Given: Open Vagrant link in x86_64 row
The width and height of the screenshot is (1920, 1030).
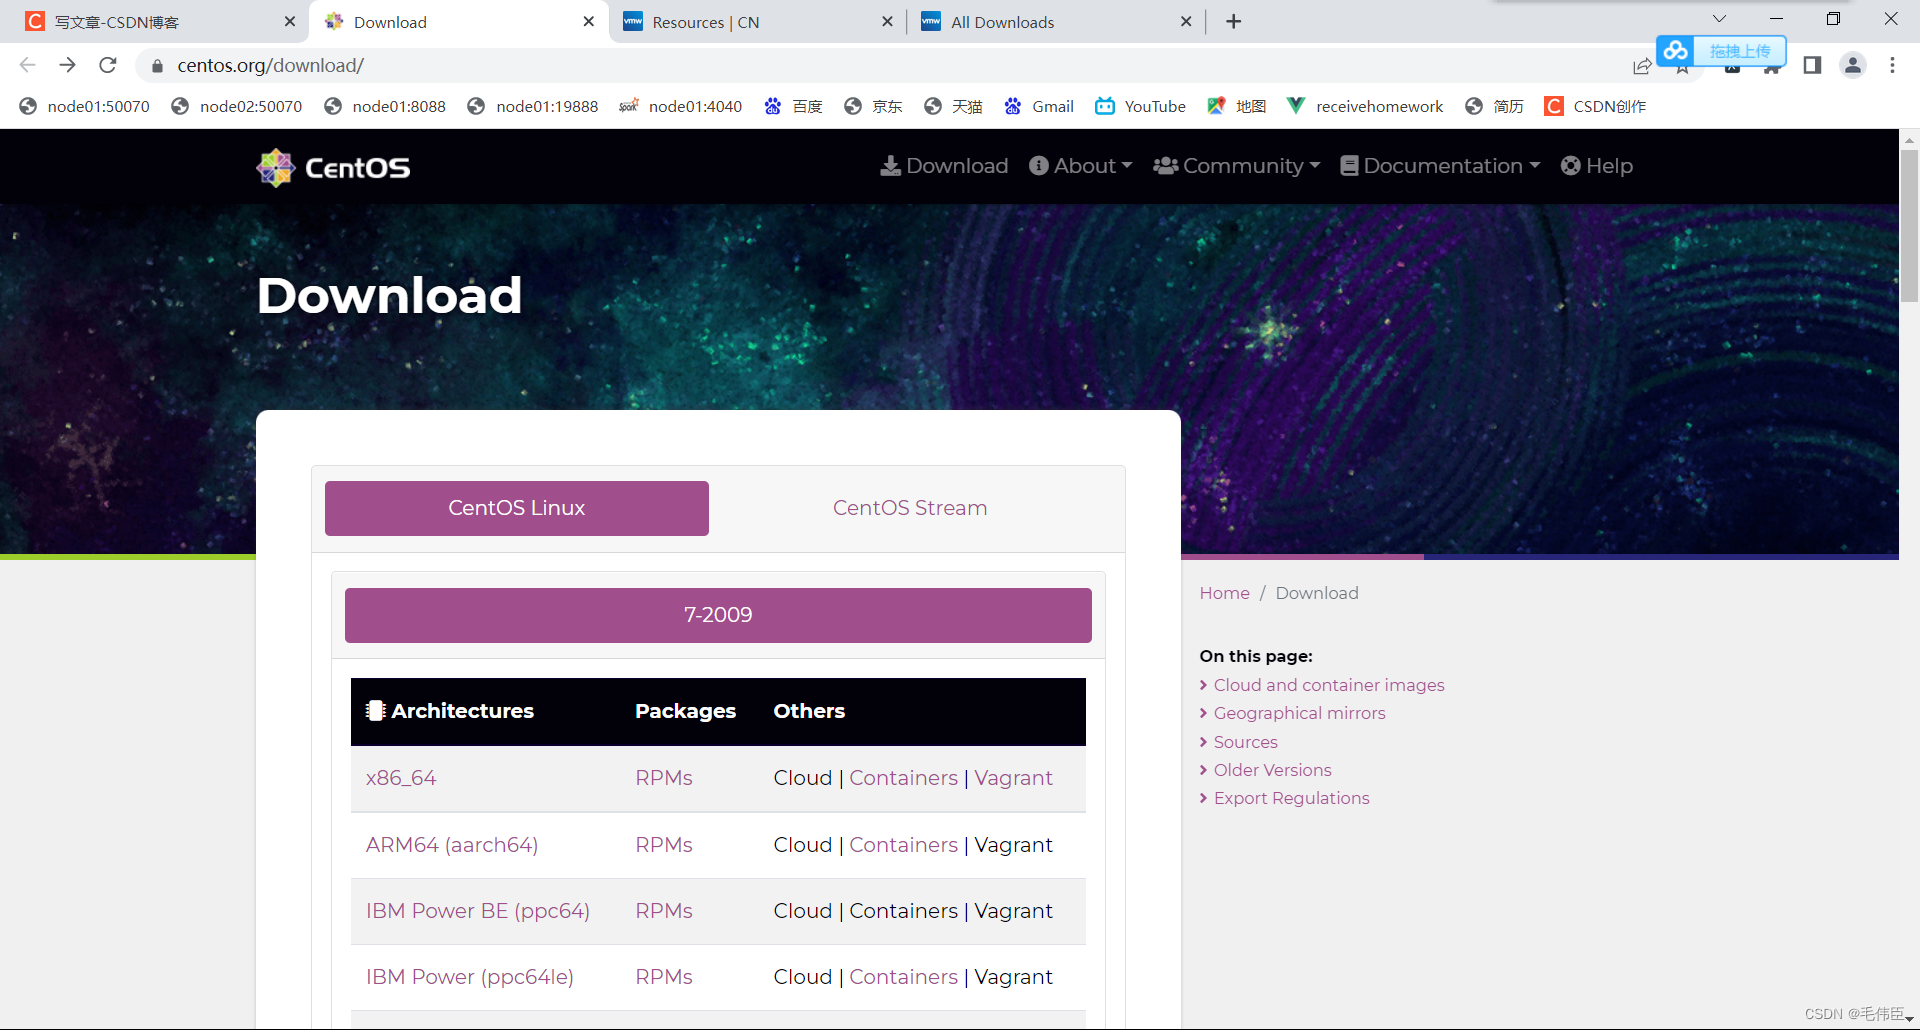Looking at the screenshot, I should pos(1014,778).
